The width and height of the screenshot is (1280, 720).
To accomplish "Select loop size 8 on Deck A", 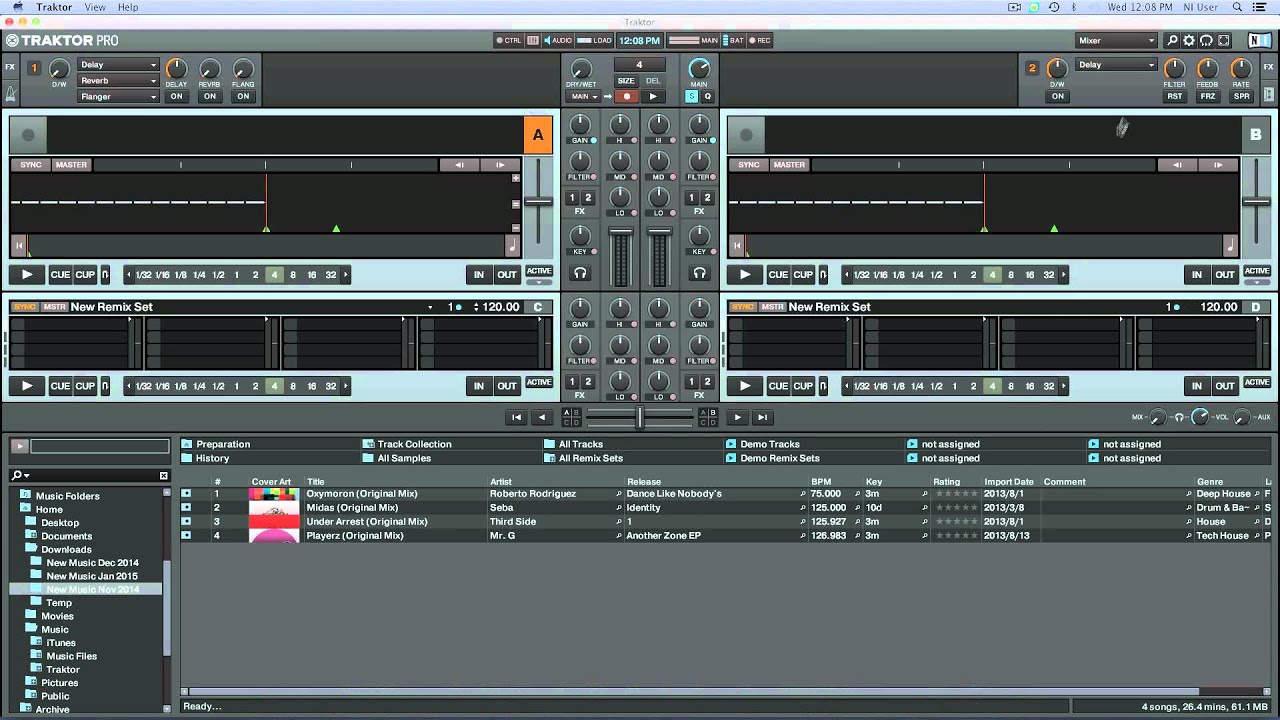I will tap(293, 275).
